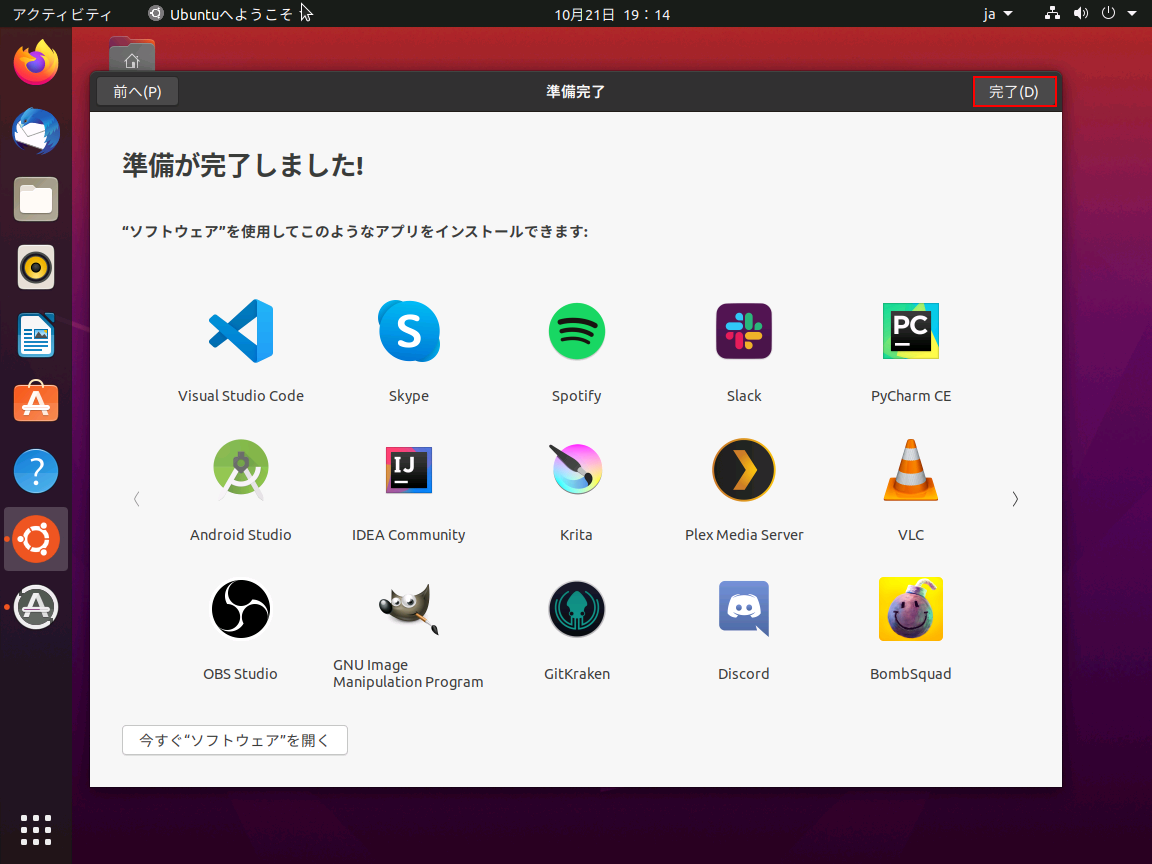The height and width of the screenshot is (864, 1152).
Task: Click the BombSquad label text
Action: [x=911, y=674]
